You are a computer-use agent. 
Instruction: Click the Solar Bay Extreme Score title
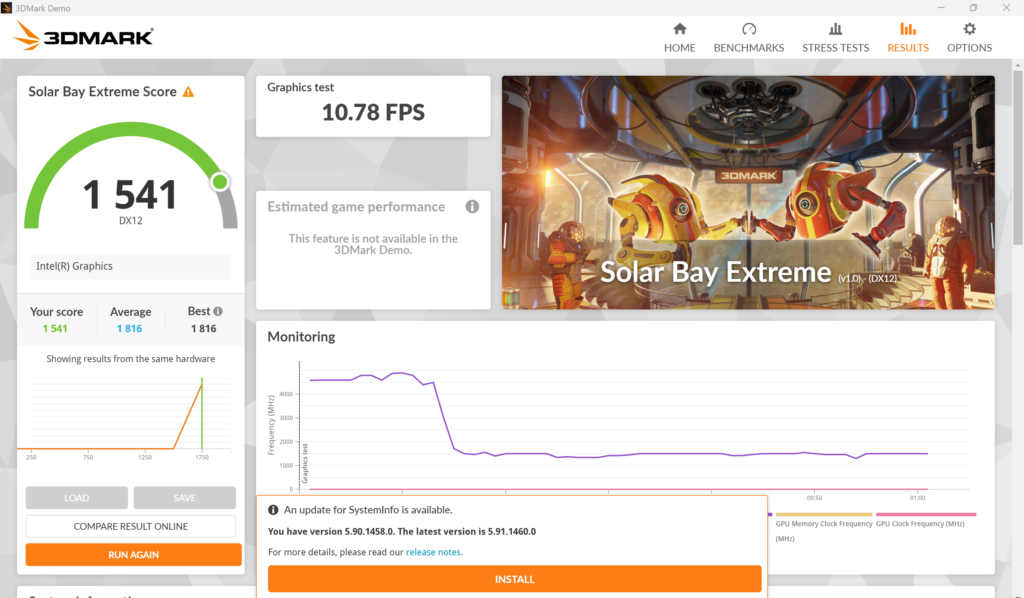click(x=103, y=92)
